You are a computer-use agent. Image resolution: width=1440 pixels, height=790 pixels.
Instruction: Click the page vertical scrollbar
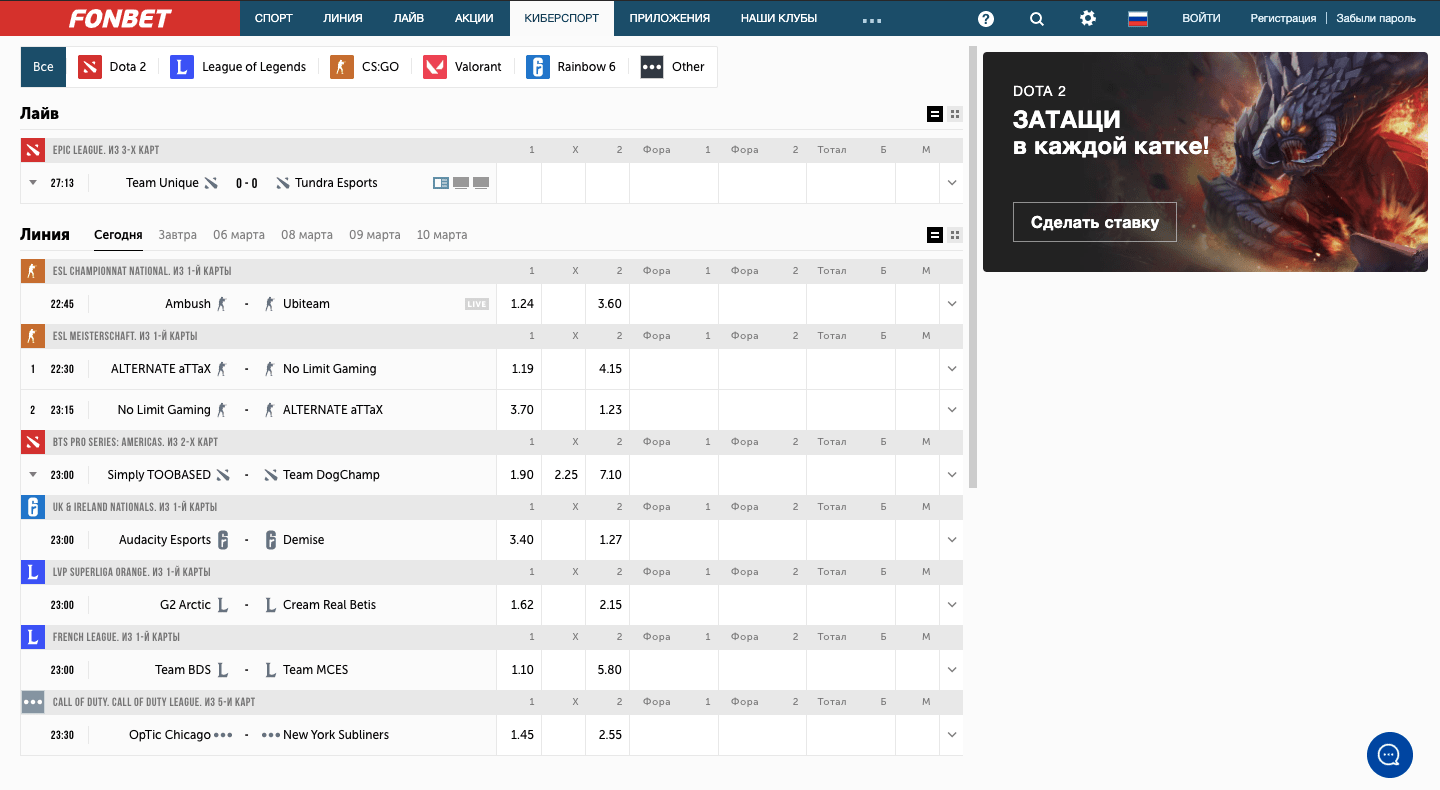point(973,266)
